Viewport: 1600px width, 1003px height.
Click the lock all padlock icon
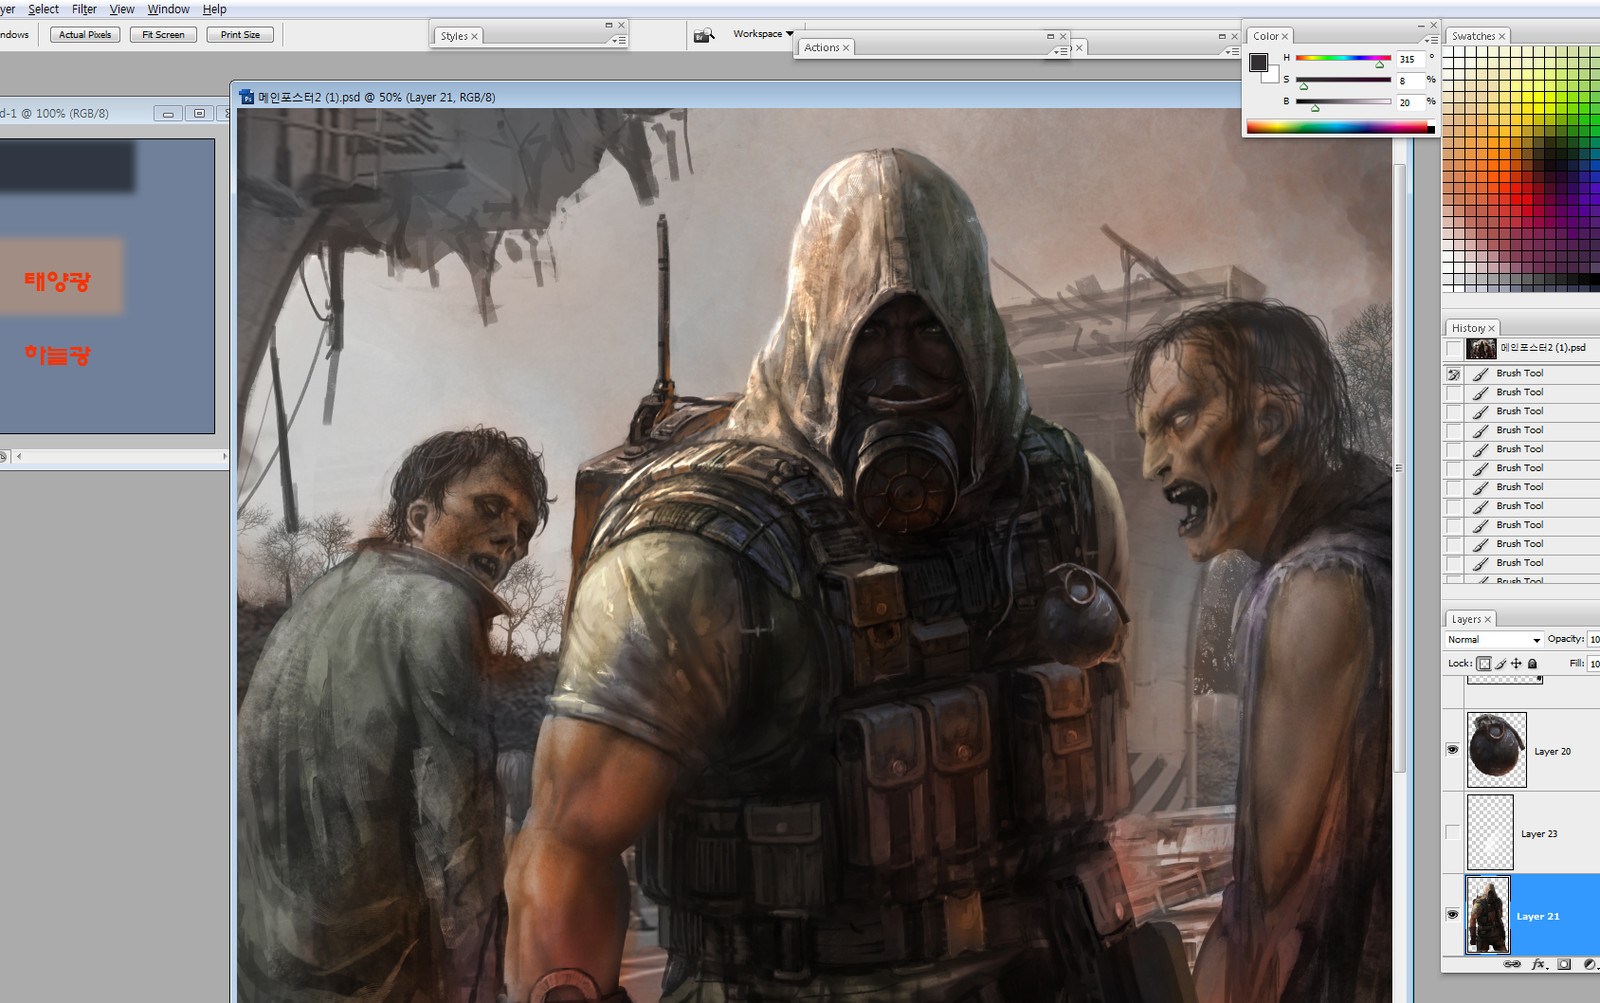[x=1532, y=664]
